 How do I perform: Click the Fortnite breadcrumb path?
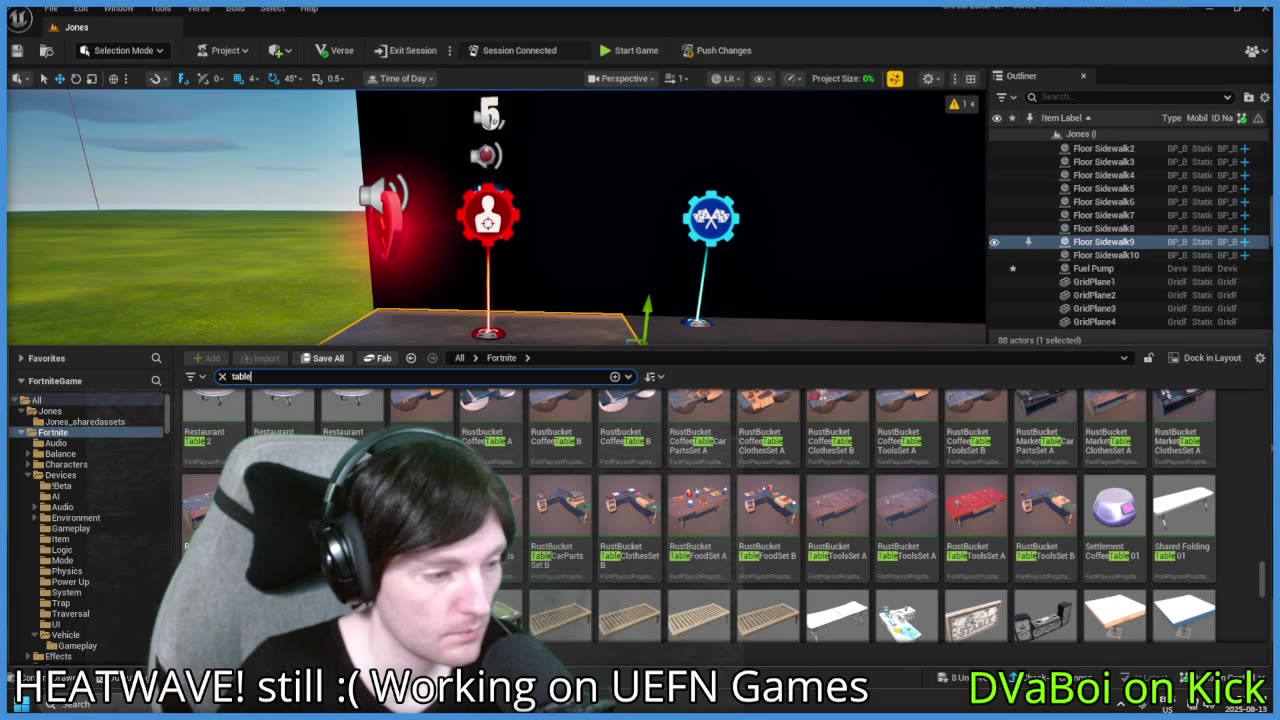pyautogui.click(x=501, y=358)
